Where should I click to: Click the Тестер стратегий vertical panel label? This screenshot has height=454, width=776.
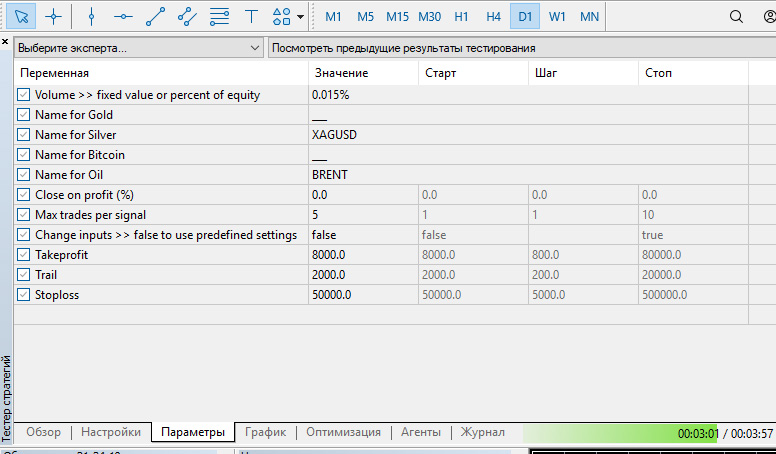tap(6, 399)
